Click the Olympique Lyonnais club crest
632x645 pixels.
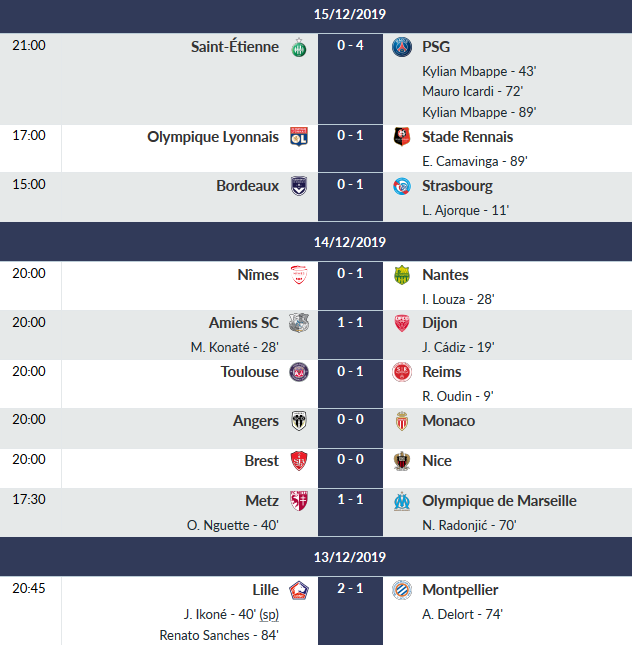(x=298, y=138)
